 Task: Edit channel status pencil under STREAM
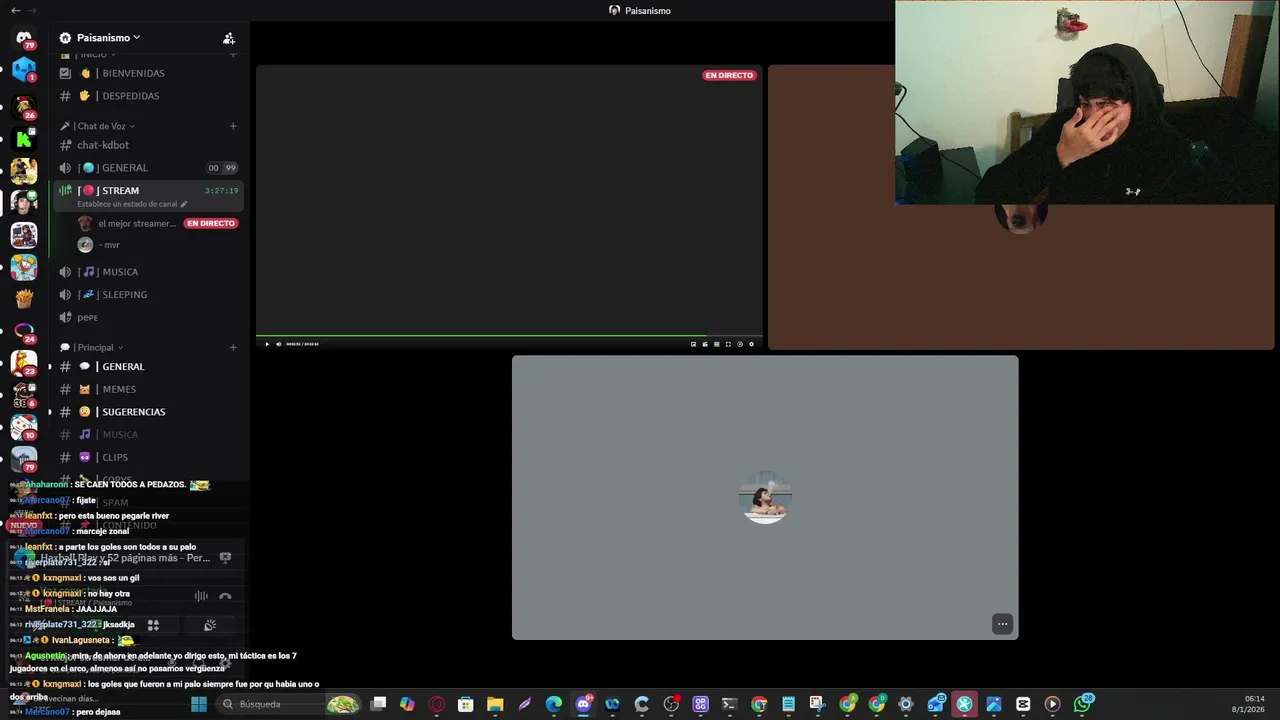(x=183, y=204)
